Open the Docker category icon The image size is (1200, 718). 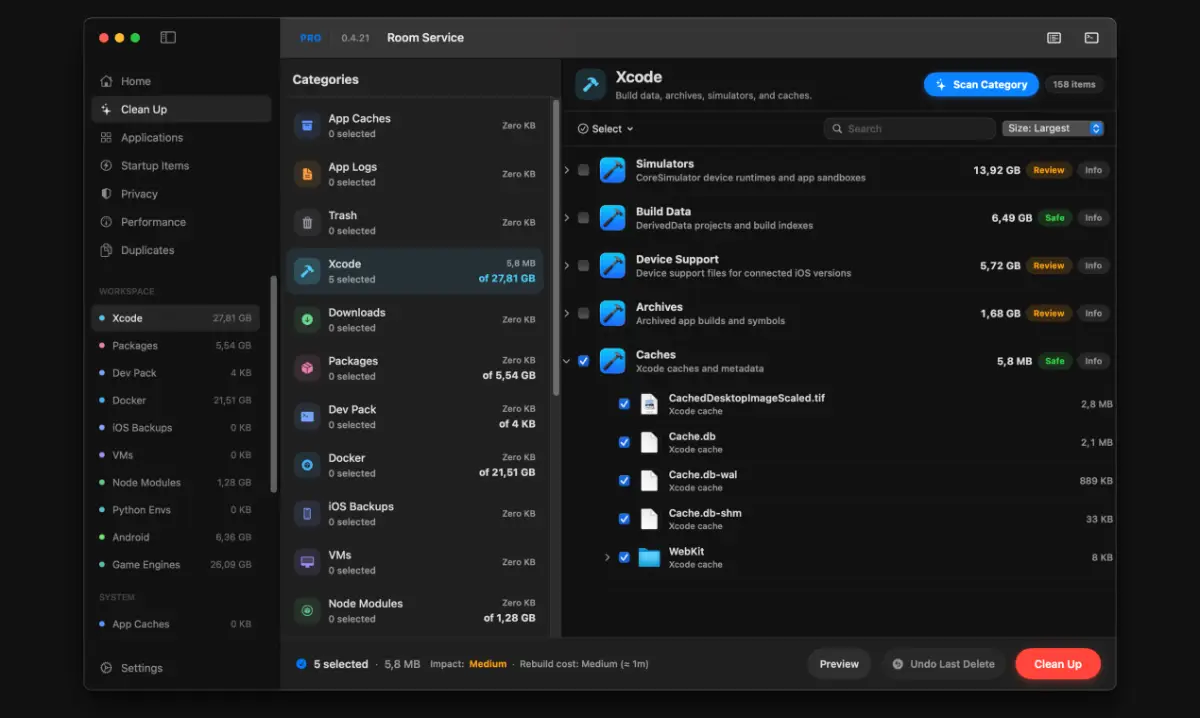pyautogui.click(x=307, y=465)
